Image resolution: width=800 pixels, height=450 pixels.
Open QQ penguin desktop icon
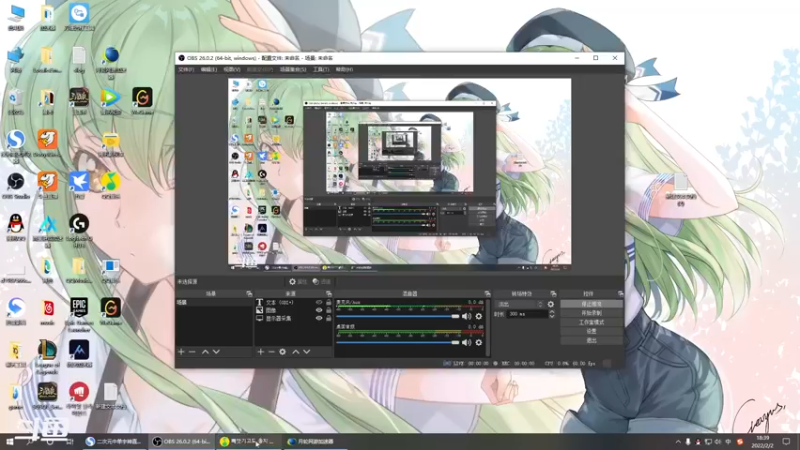point(16,228)
